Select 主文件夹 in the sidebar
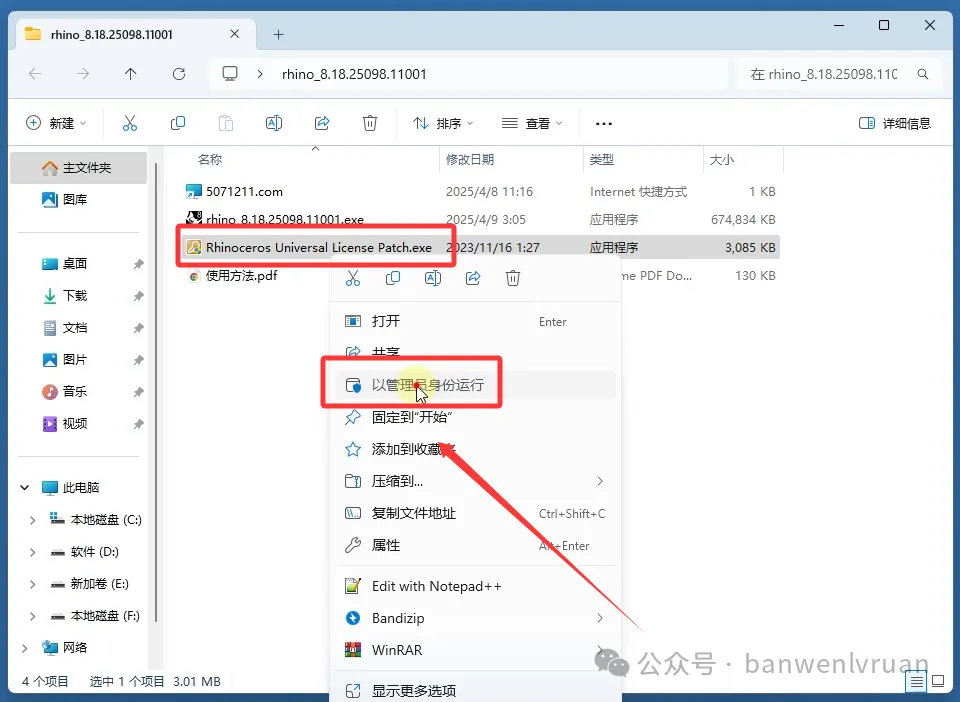This screenshot has width=960, height=702. 78,168
